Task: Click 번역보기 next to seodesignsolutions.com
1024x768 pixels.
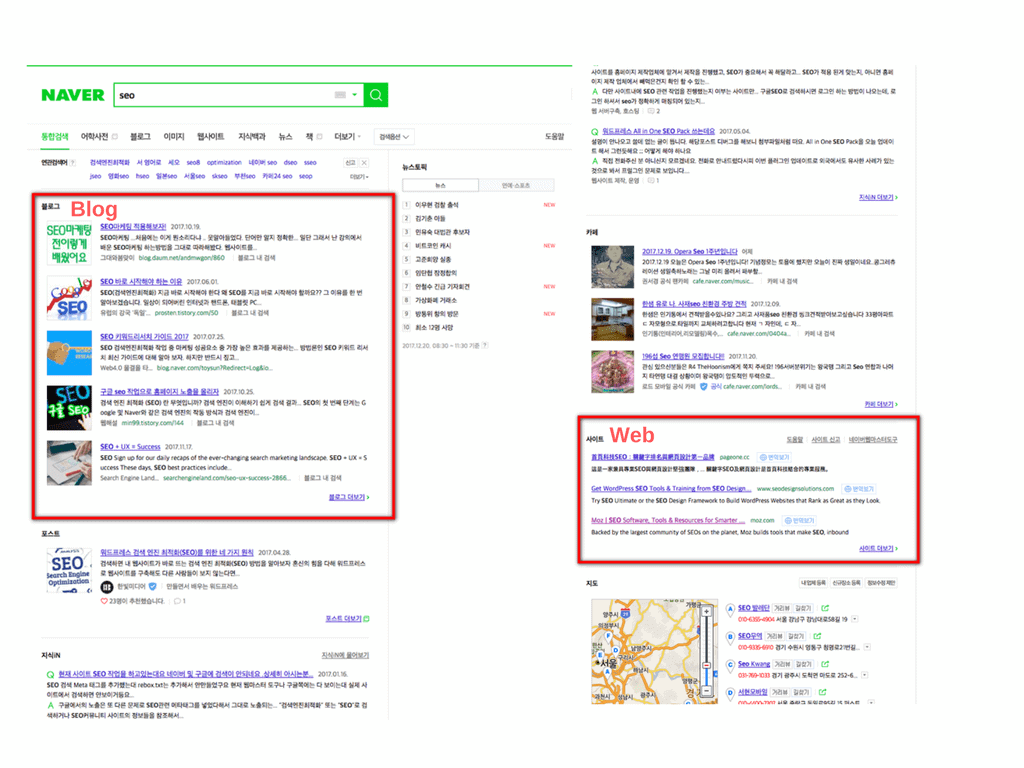Action: (859, 488)
